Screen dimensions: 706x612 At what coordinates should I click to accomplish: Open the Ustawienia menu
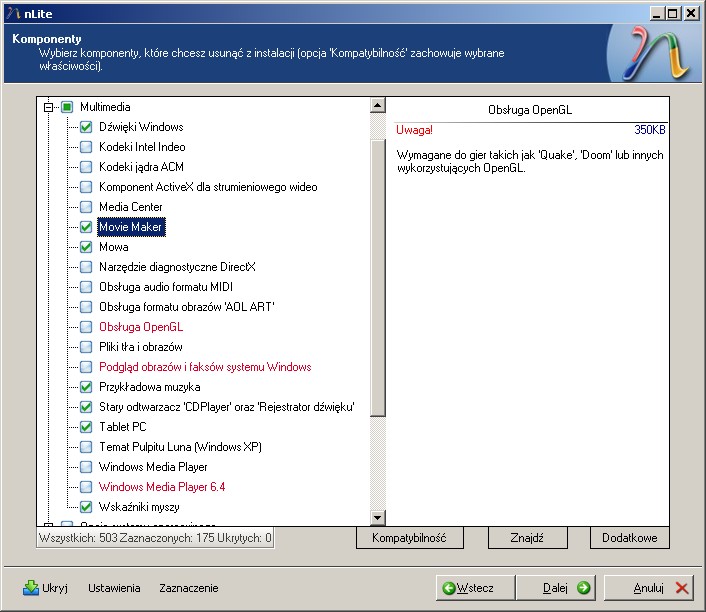point(114,588)
